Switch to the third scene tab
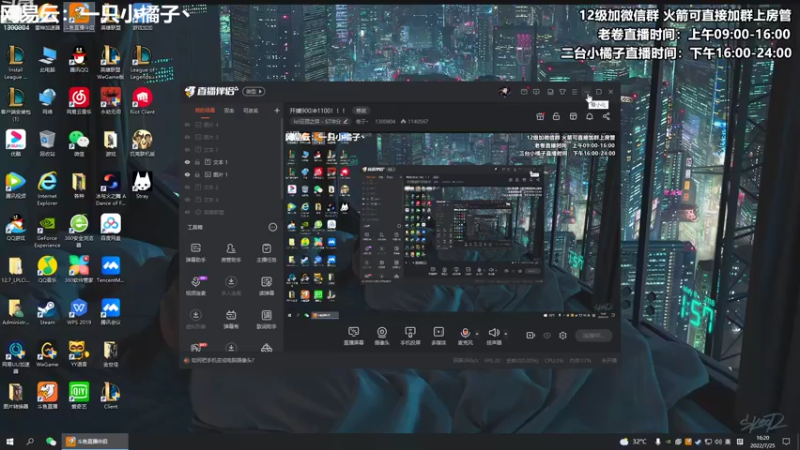 (251, 110)
